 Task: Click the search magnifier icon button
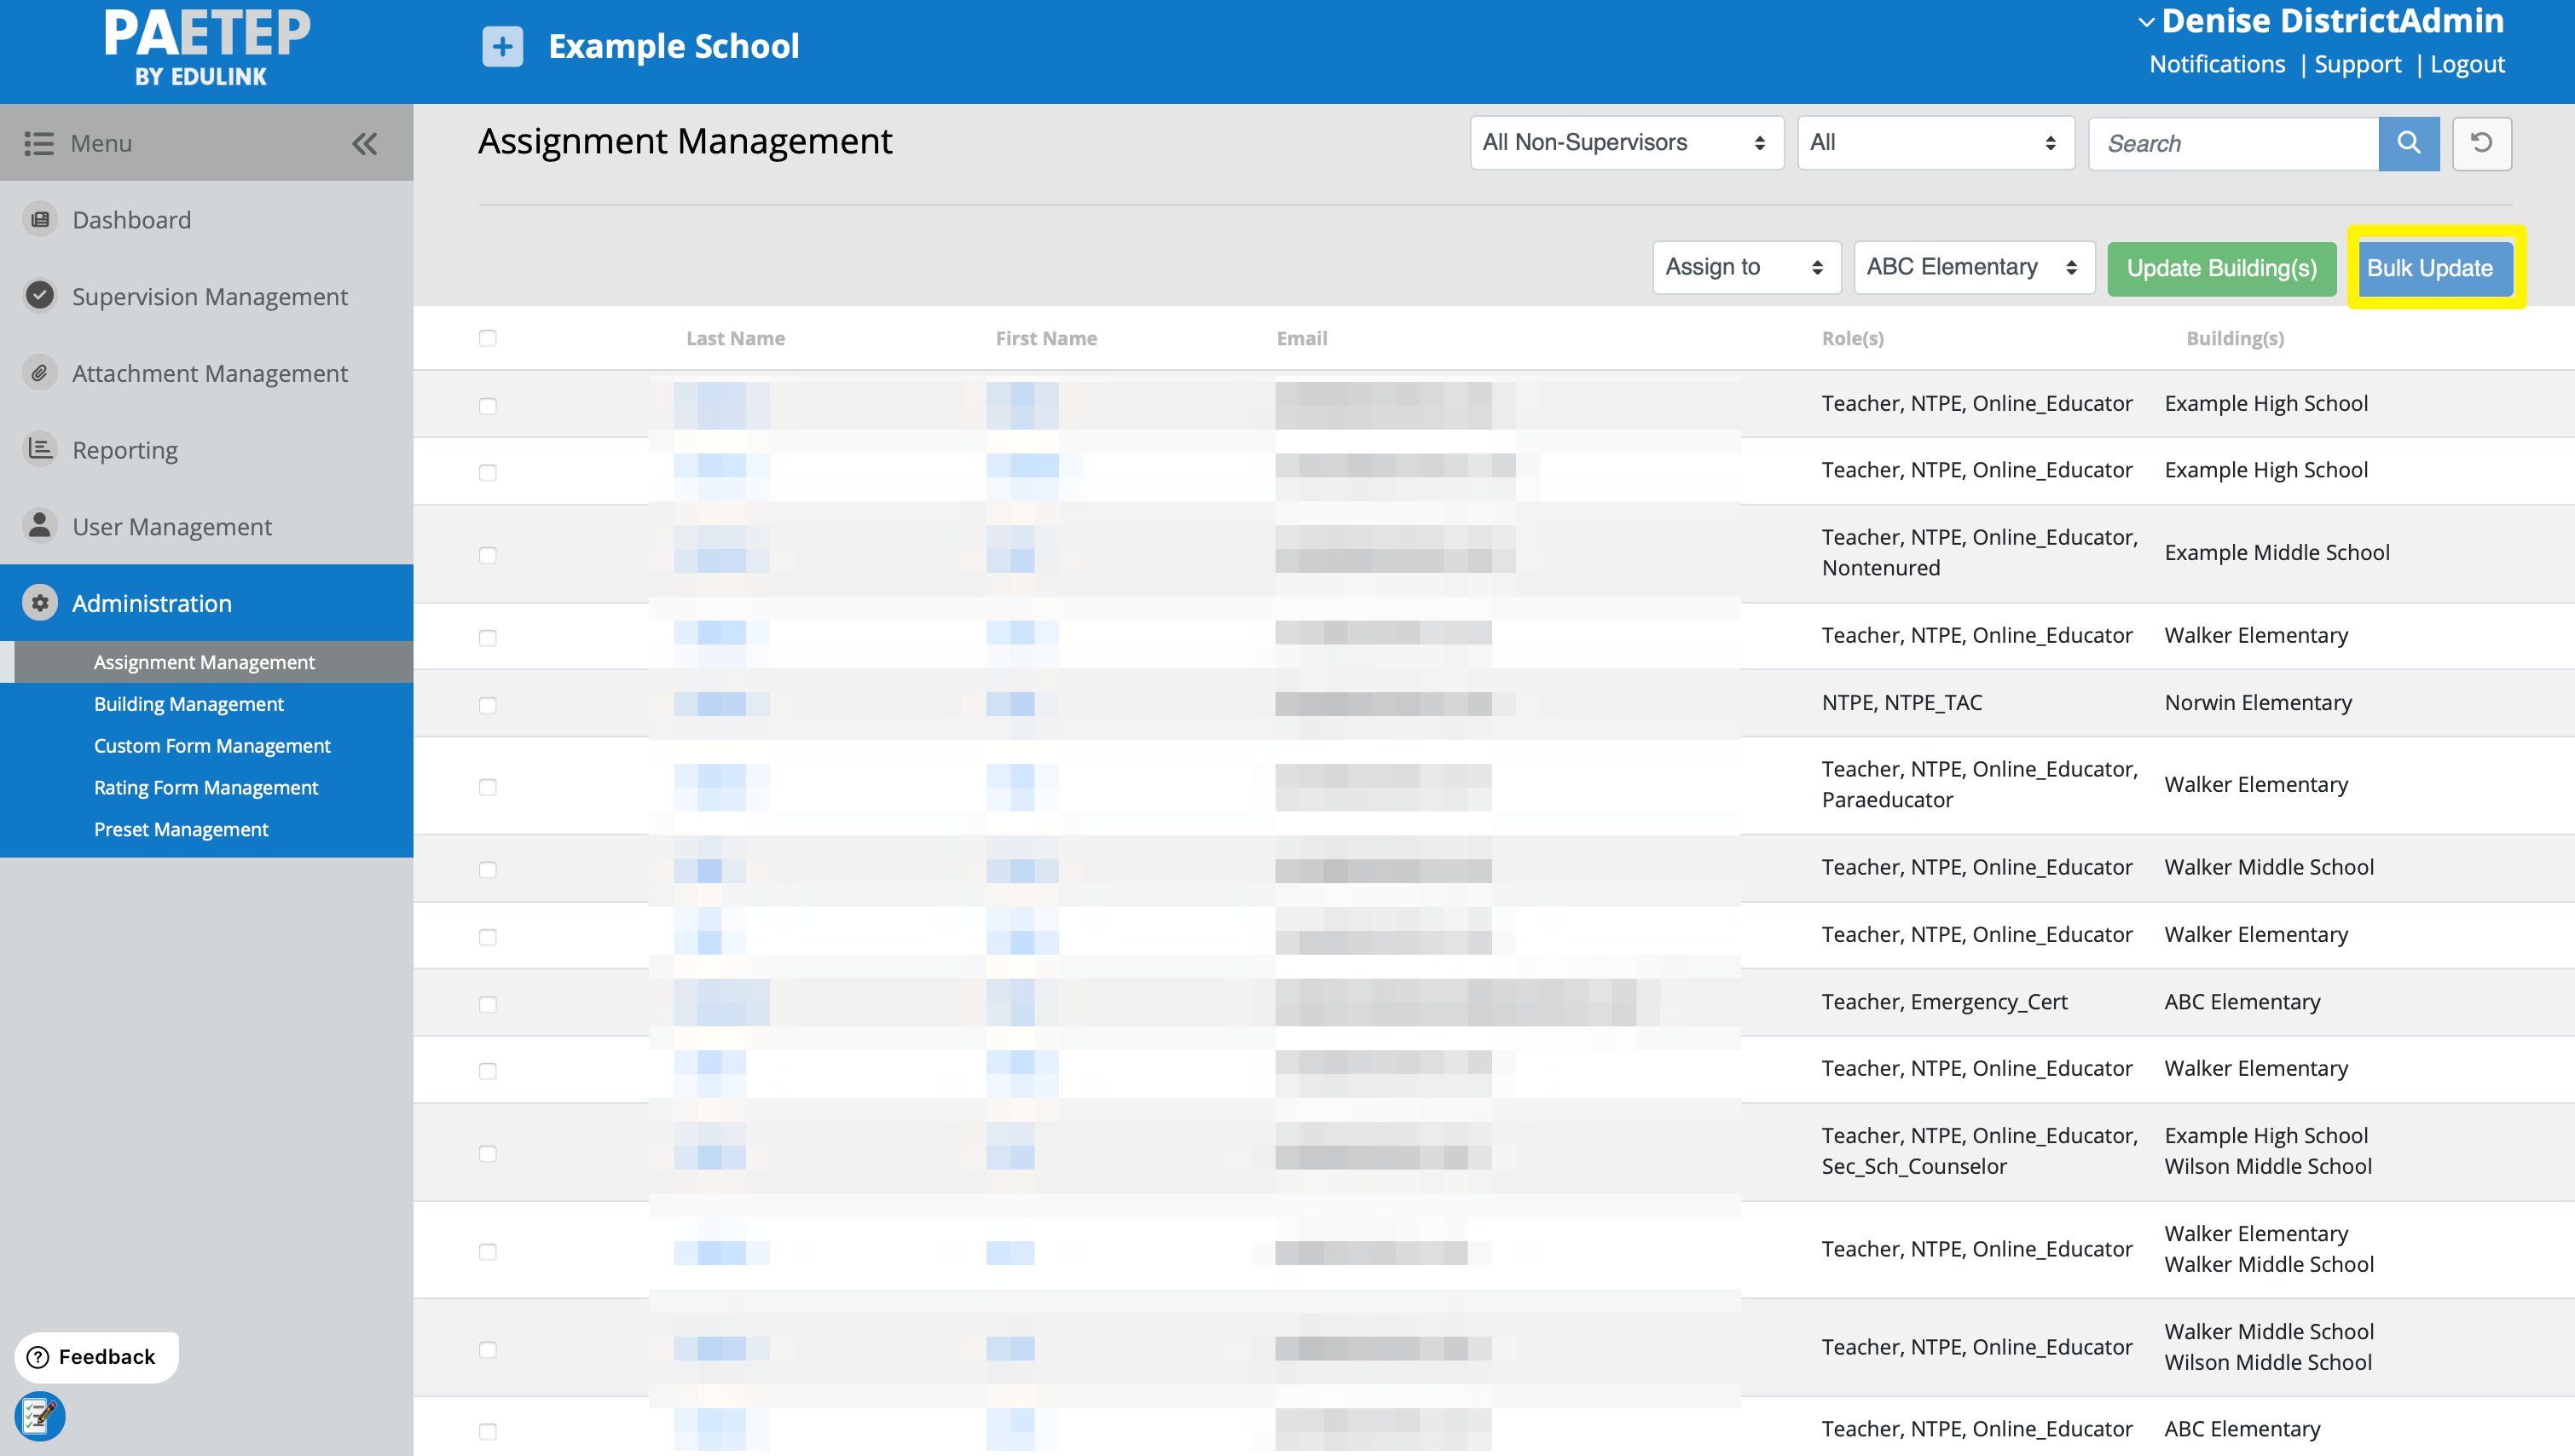(2408, 143)
